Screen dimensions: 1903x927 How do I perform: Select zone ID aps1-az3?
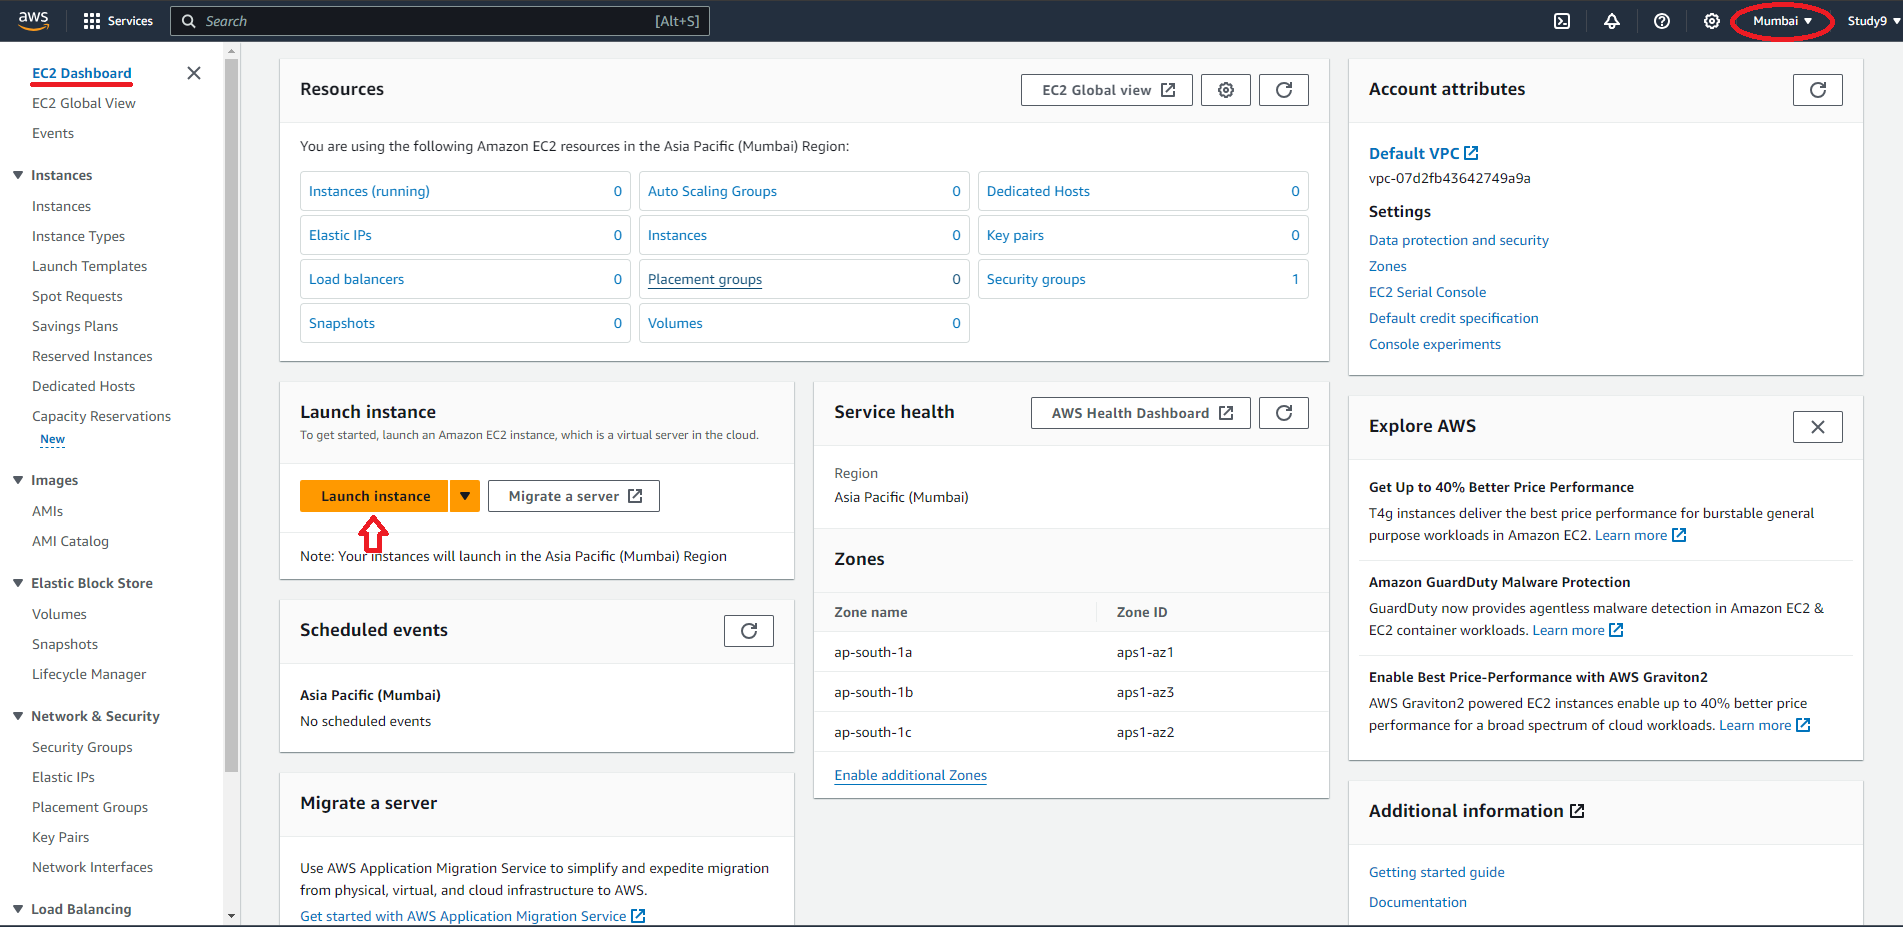point(1145,692)
